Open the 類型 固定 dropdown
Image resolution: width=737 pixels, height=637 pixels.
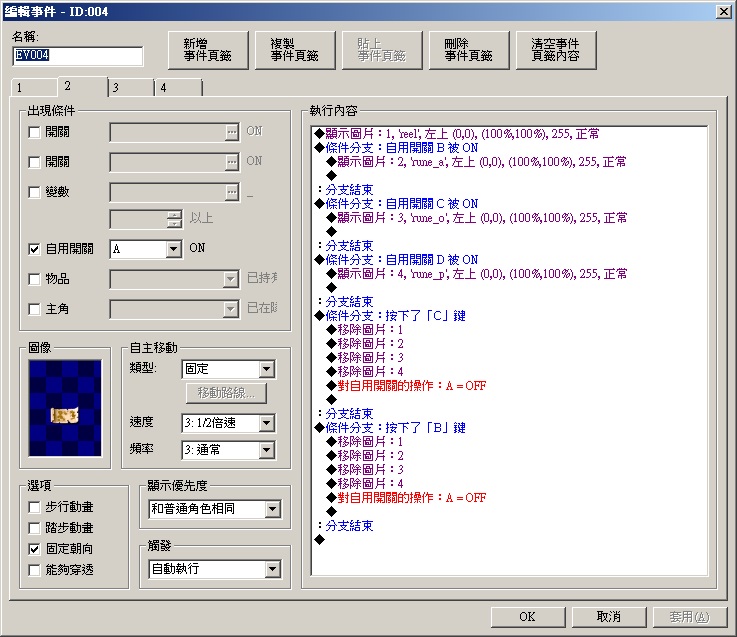(267, 369)
